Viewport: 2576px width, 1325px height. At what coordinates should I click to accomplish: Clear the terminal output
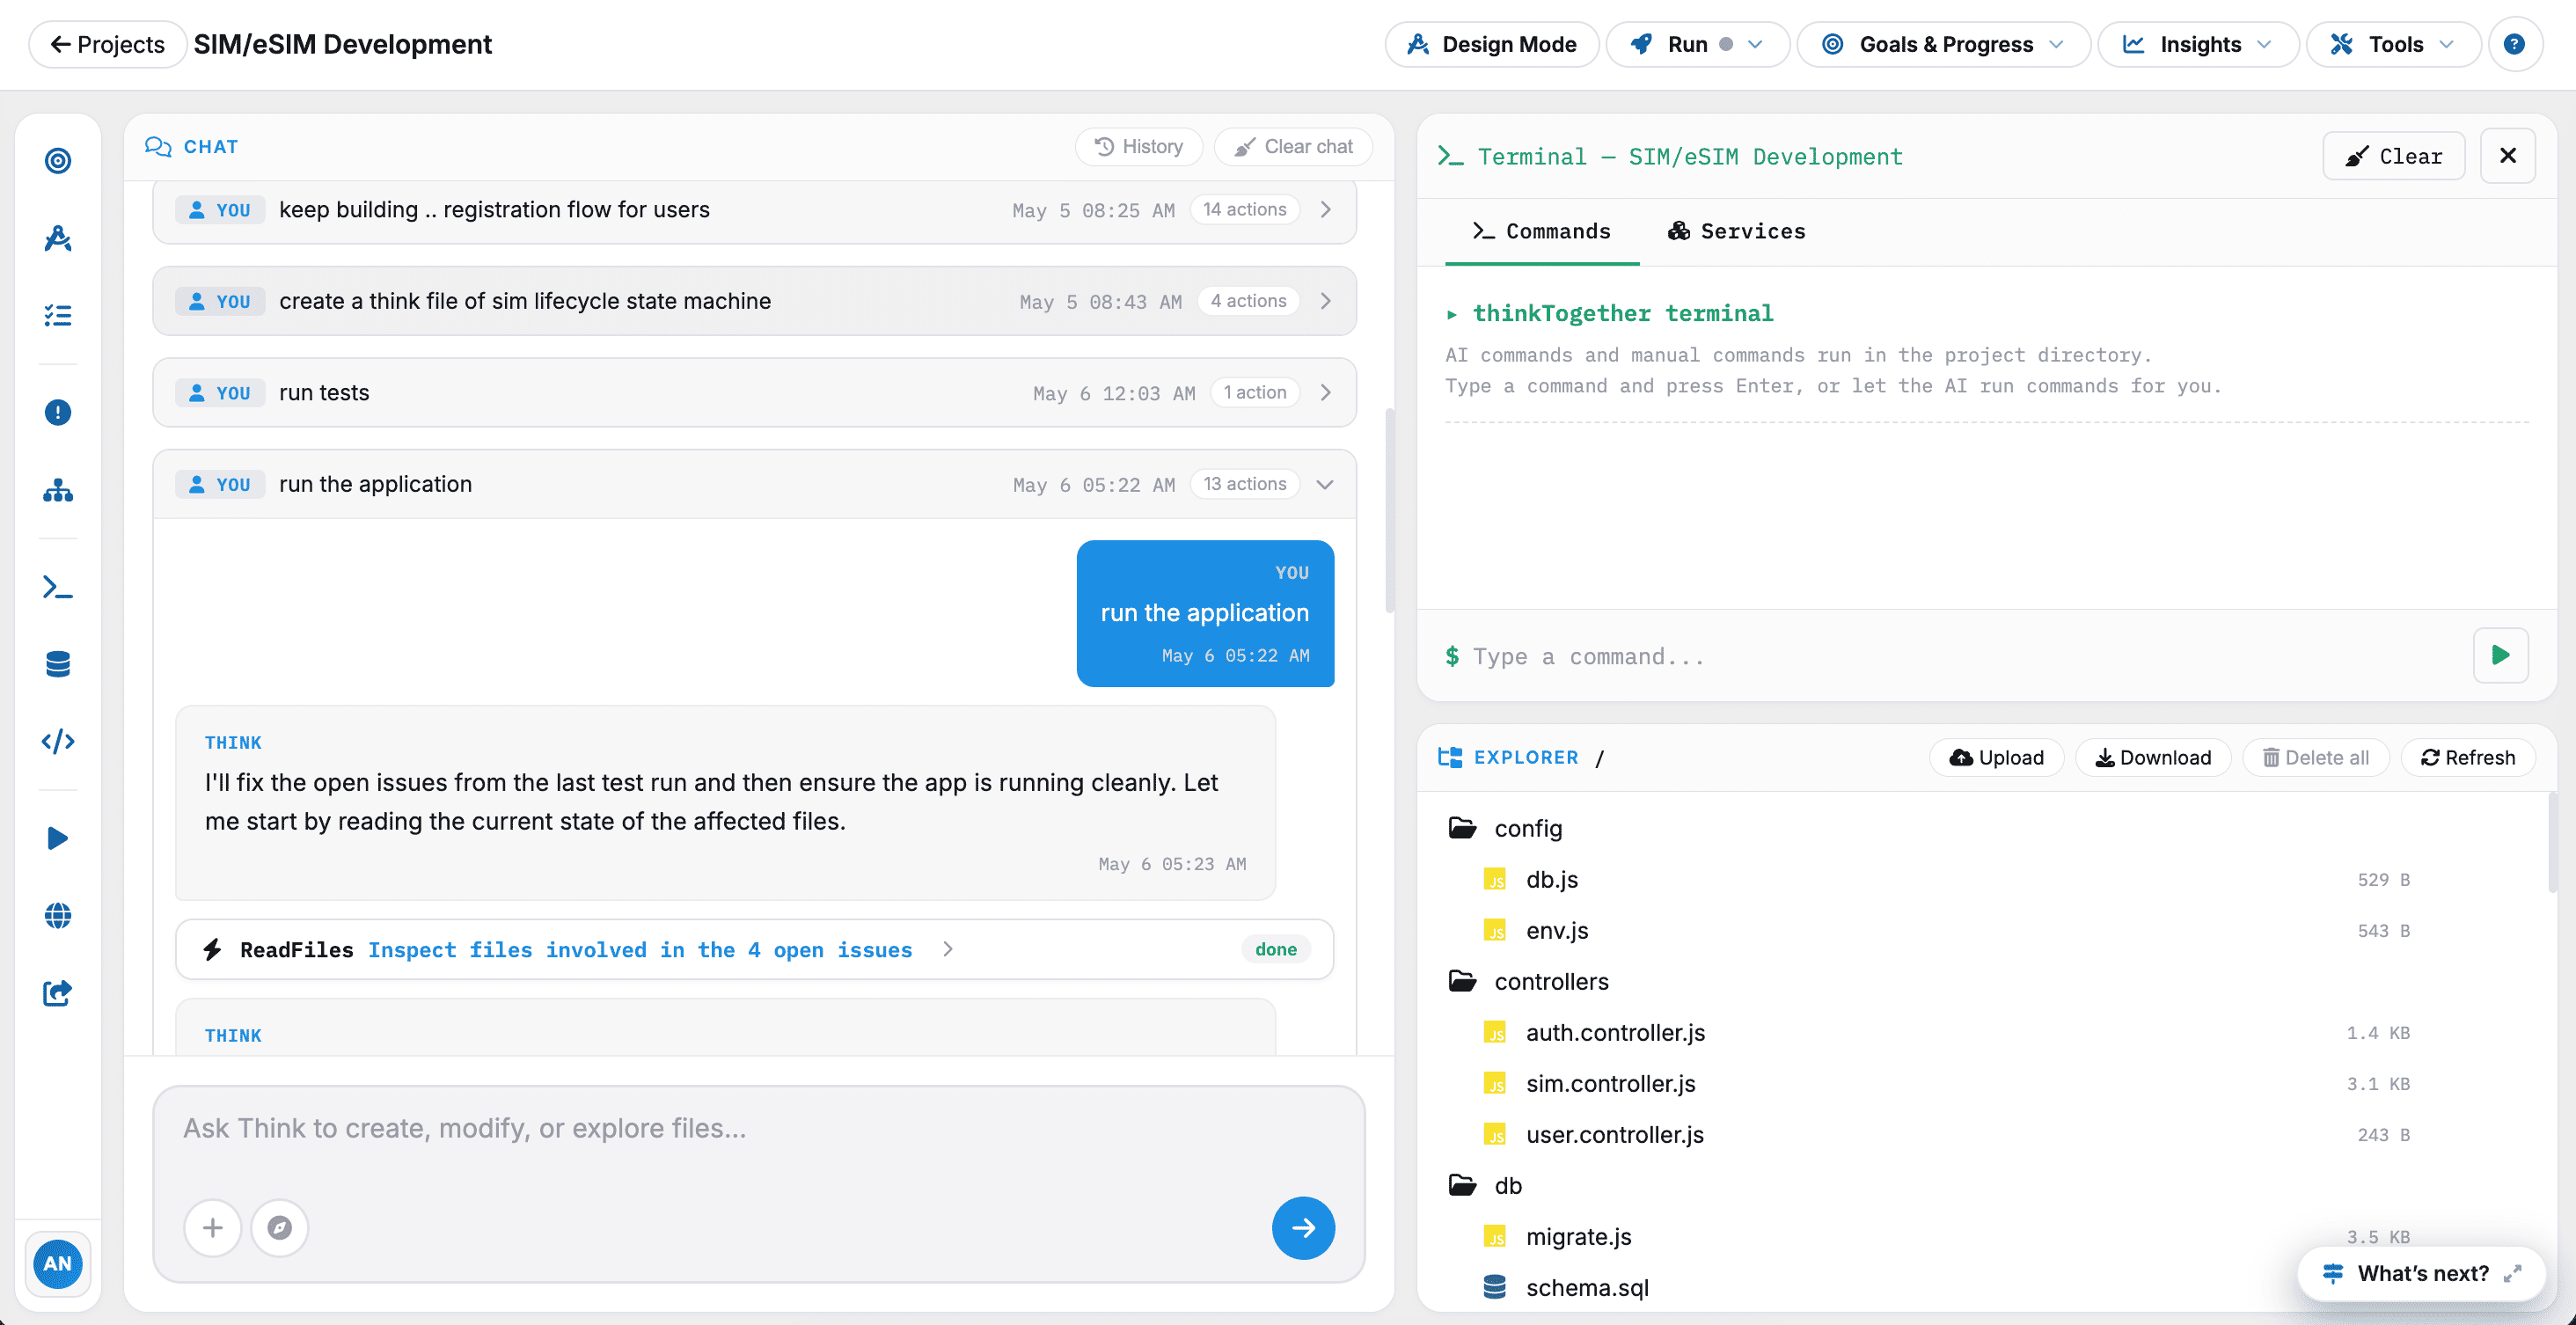tap(2393, 155)
